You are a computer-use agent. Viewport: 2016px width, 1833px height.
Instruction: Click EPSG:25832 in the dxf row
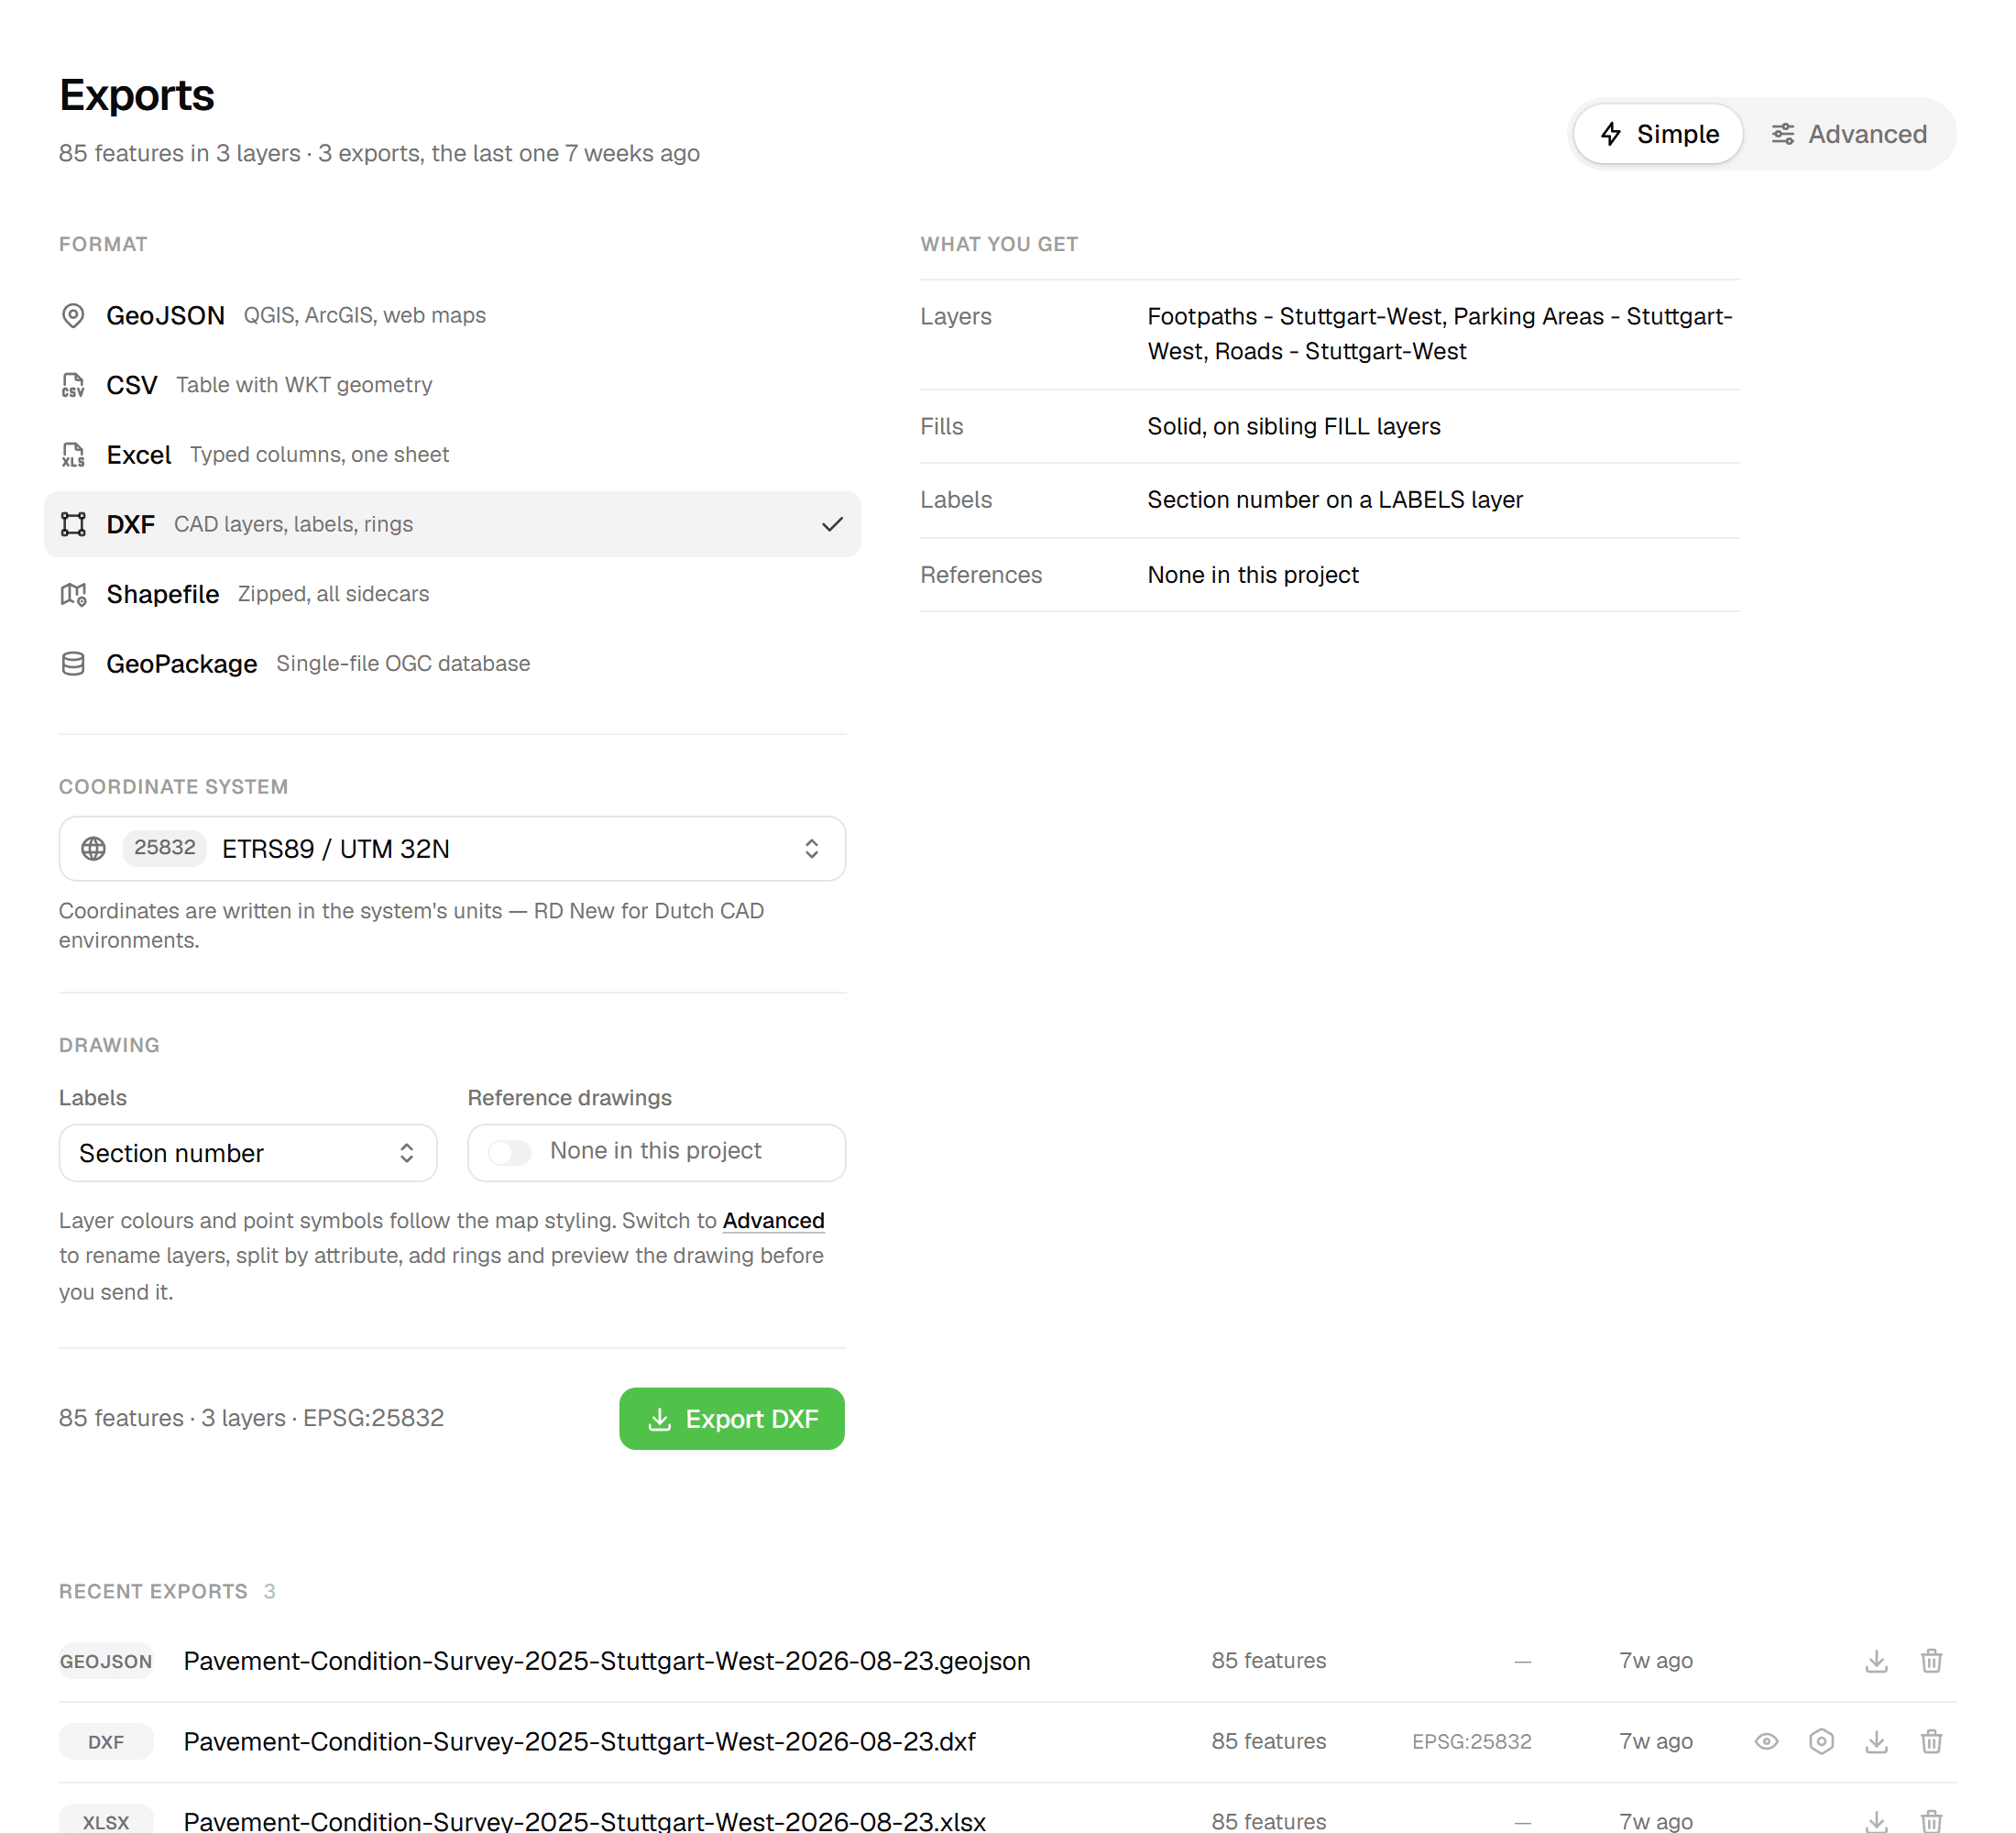(1471, 1741)
